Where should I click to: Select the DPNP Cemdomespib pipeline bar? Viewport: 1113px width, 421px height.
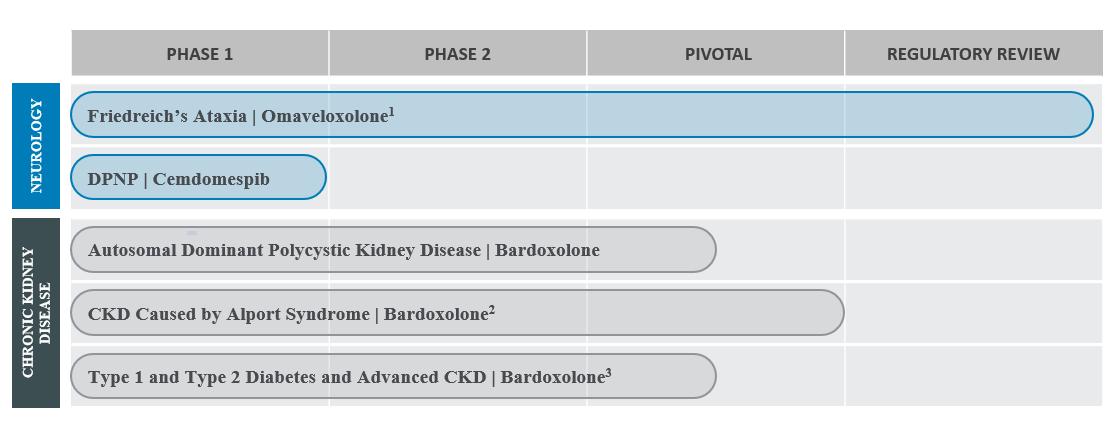(198, 178)
